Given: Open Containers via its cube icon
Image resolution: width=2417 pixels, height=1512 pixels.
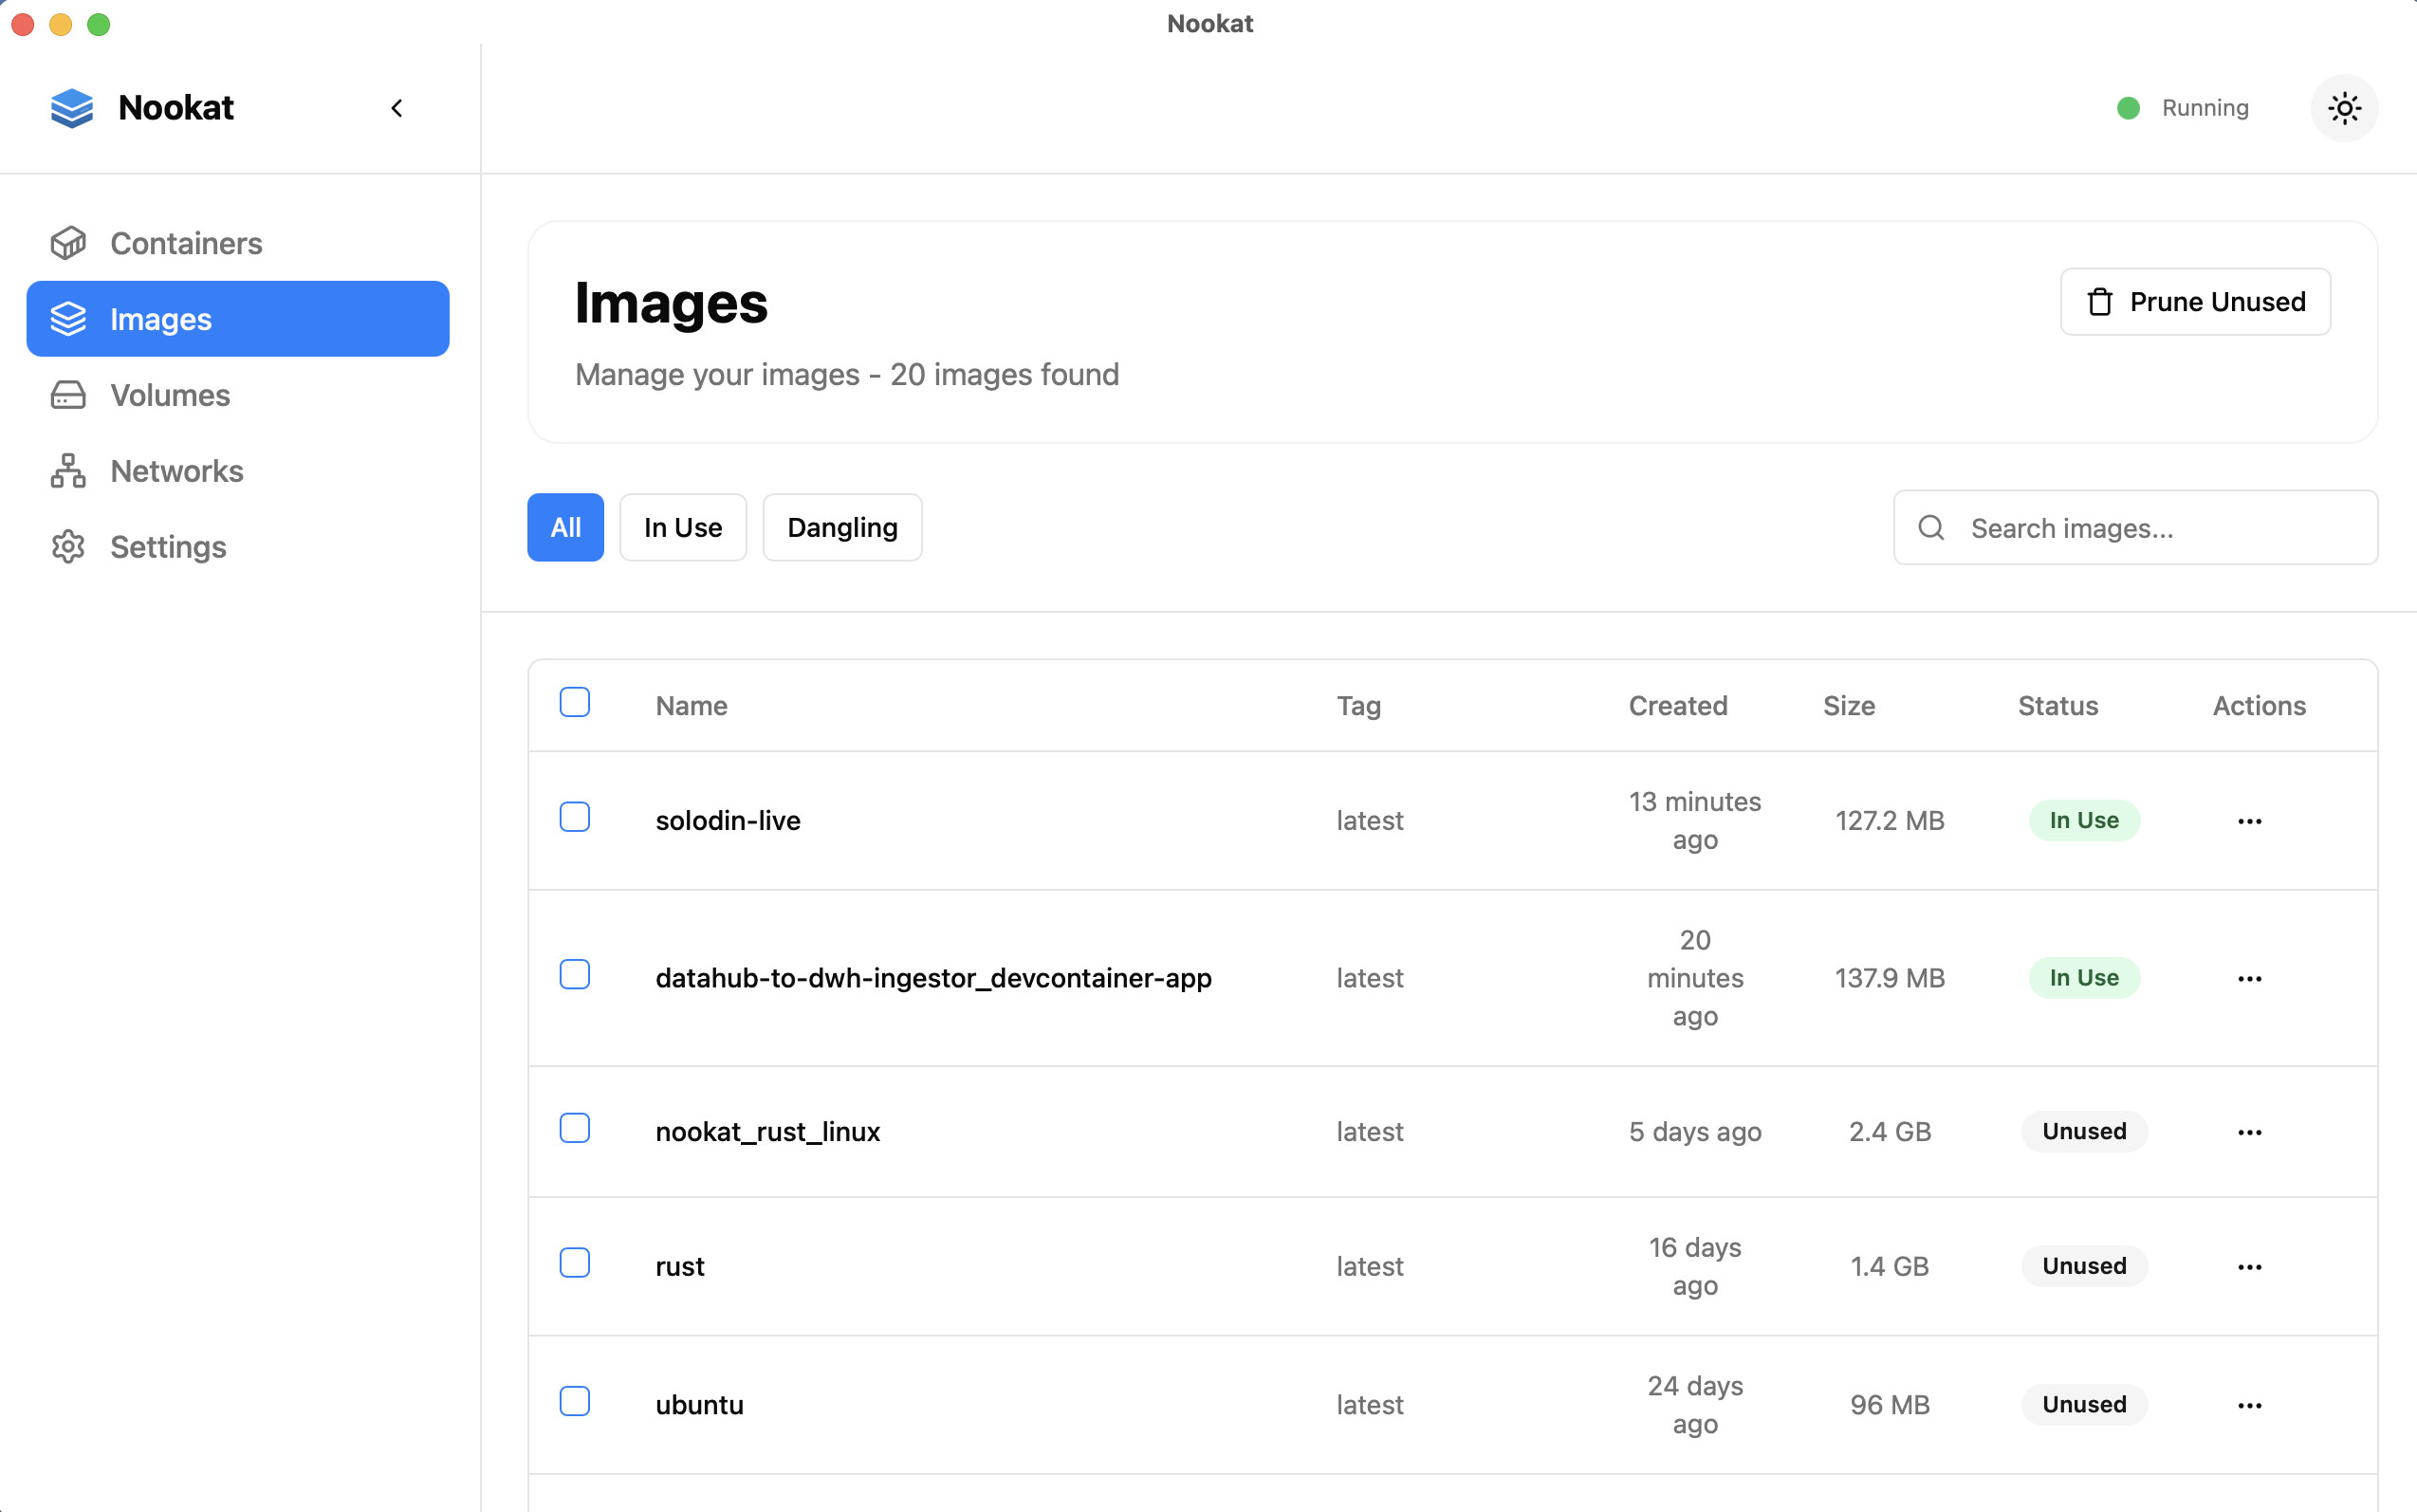Looking at the screenshot, I should 68,243.
